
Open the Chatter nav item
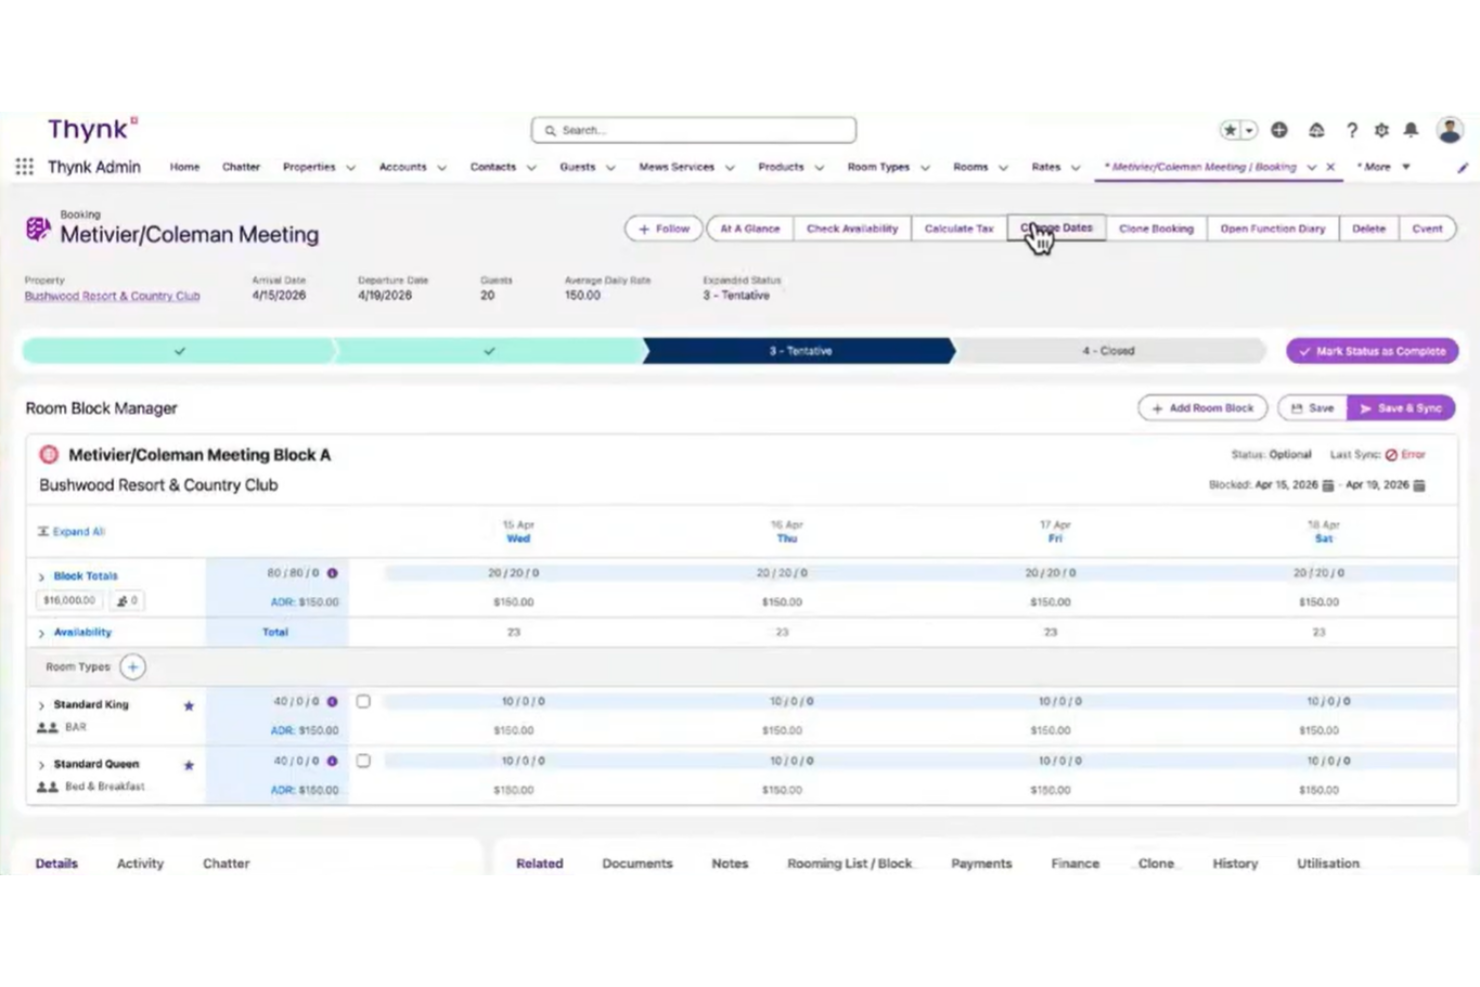[241, 167]
